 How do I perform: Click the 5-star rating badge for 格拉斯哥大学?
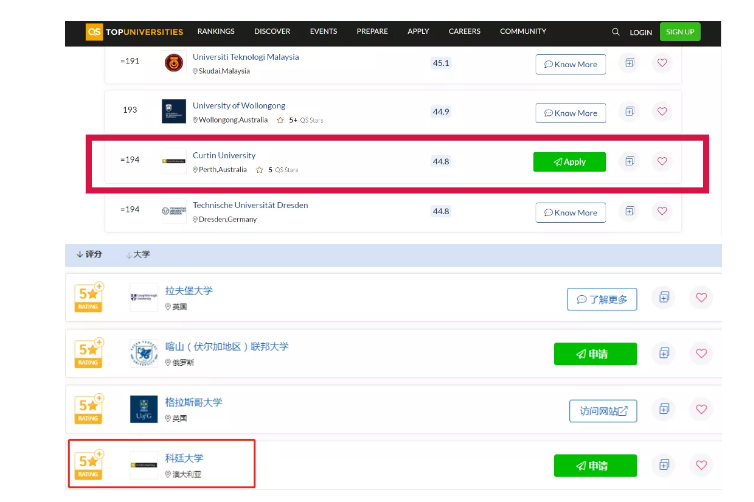89,409
